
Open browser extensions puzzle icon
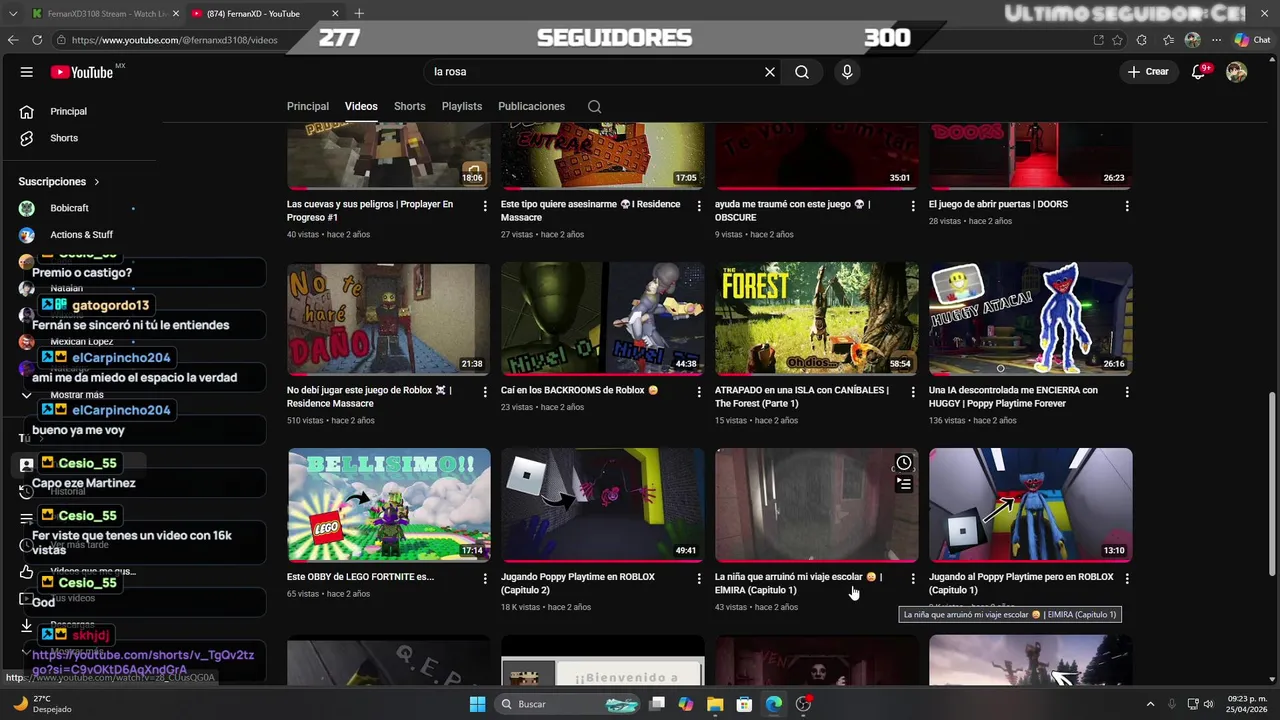(x=1142, y=40)
